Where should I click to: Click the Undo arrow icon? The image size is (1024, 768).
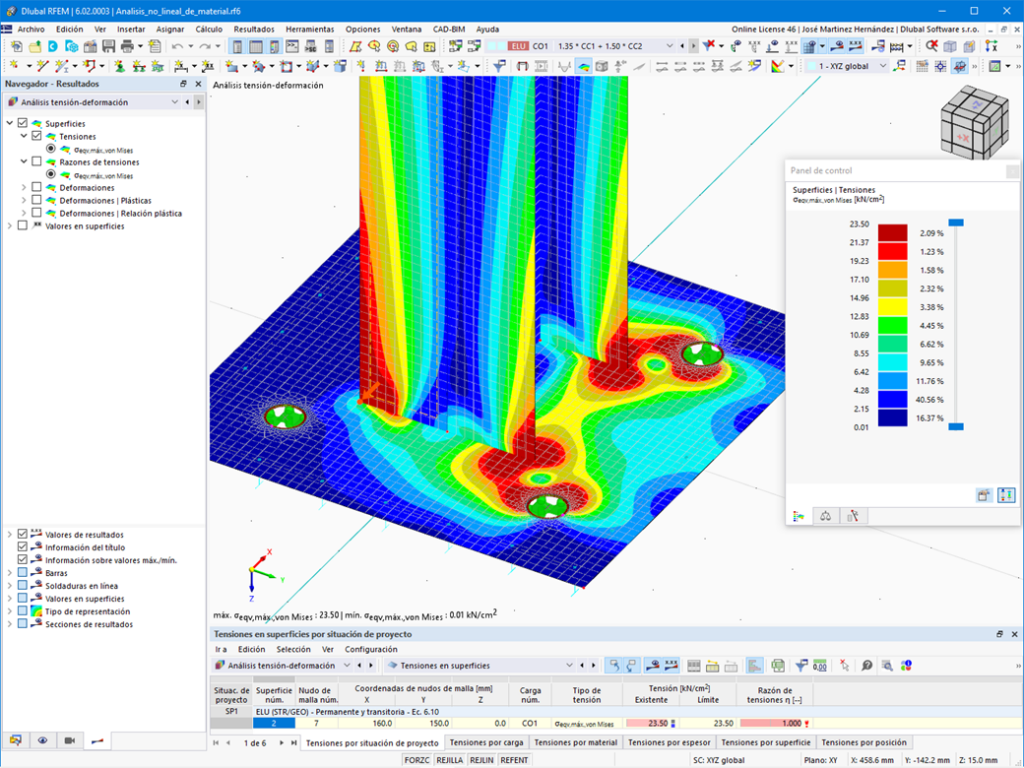[x=177, y=46]
